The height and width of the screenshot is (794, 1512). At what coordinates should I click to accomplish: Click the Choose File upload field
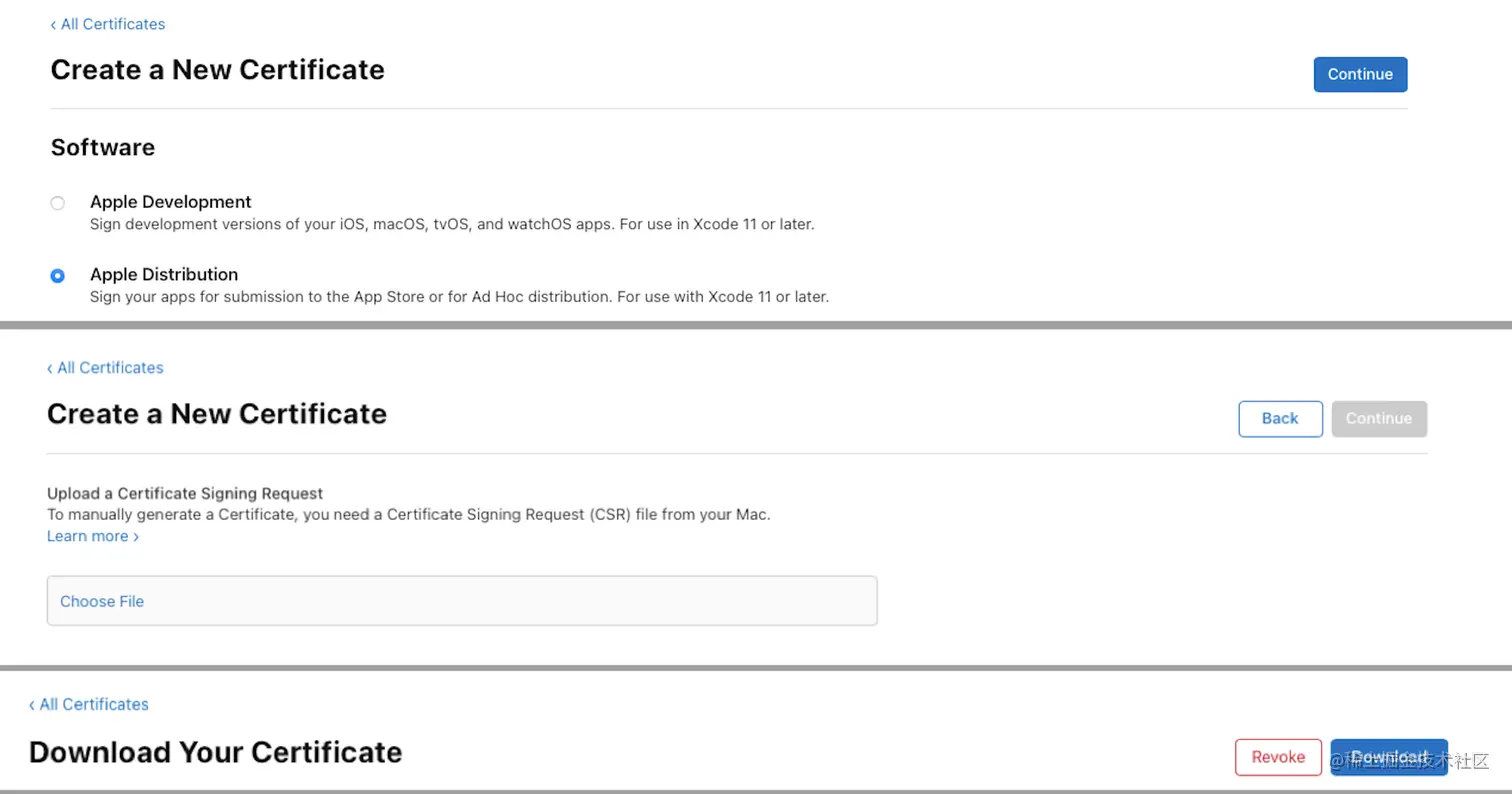pyautogui.click(x=462, y=601)
